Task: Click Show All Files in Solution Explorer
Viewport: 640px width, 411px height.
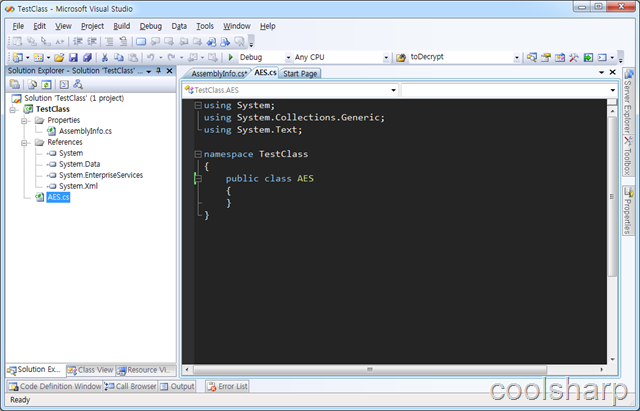Action: pos(32,84)
